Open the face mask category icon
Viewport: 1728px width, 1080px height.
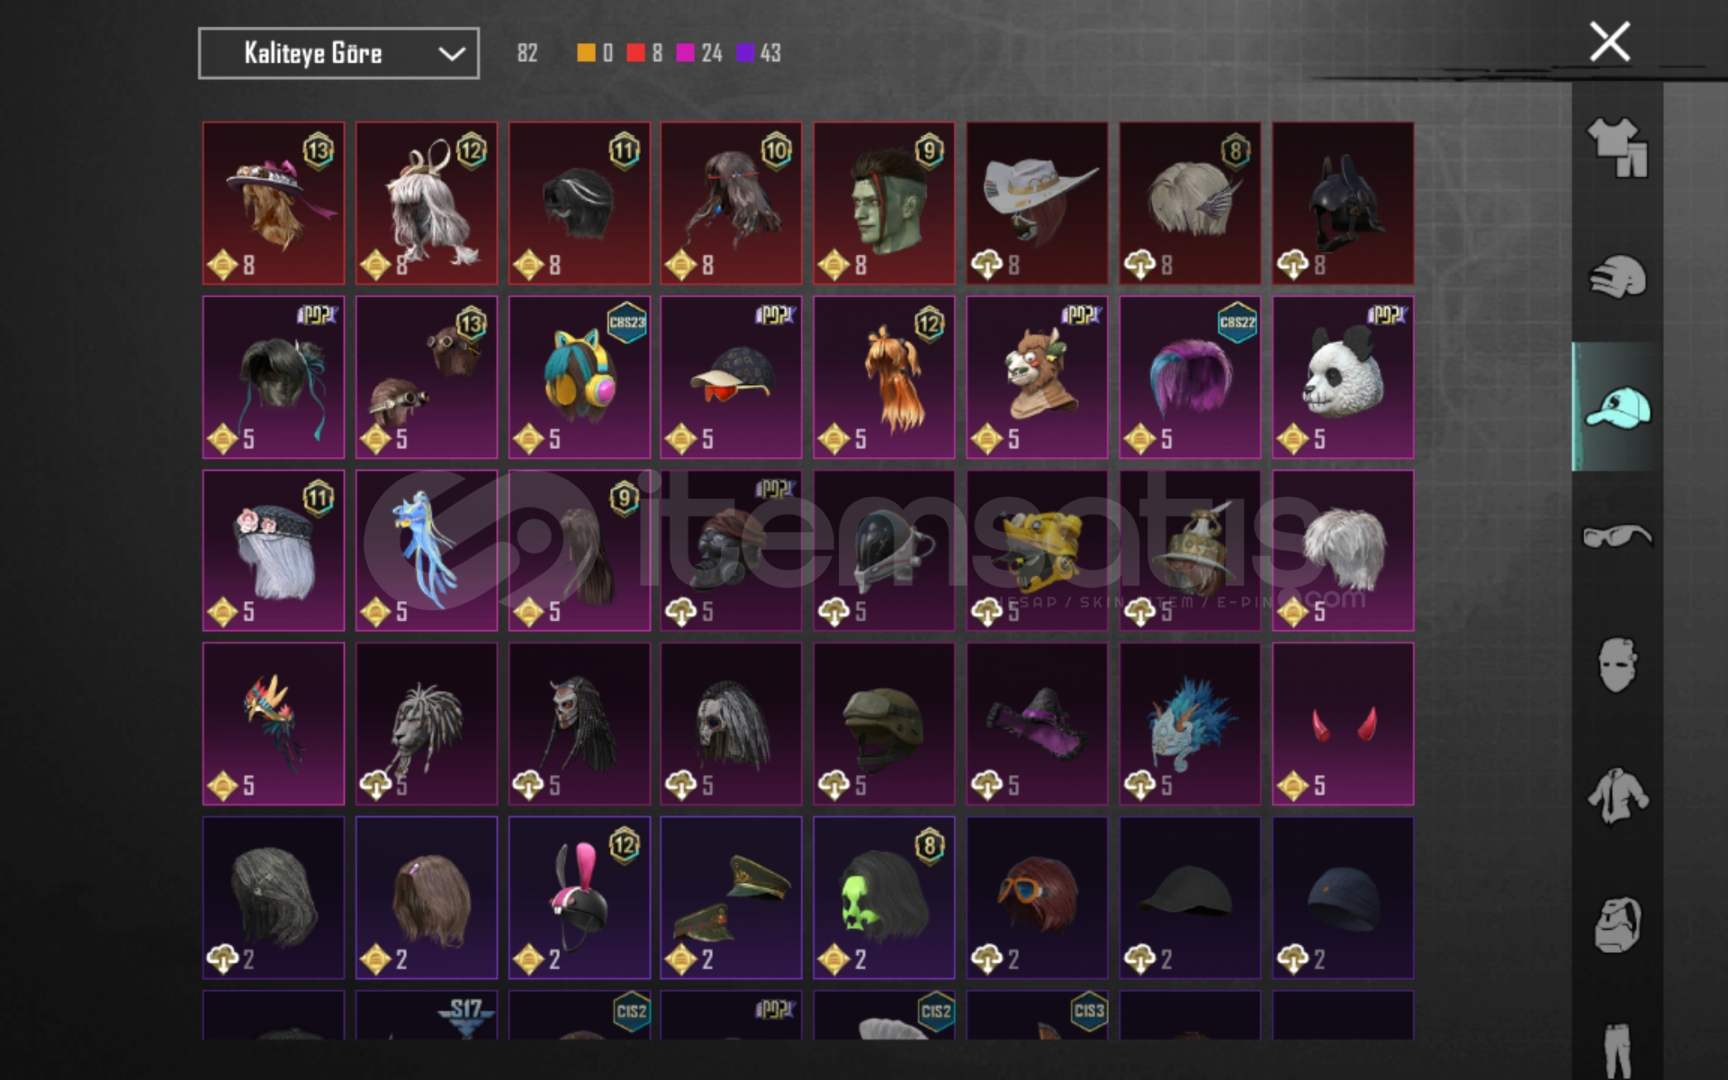1617,665
